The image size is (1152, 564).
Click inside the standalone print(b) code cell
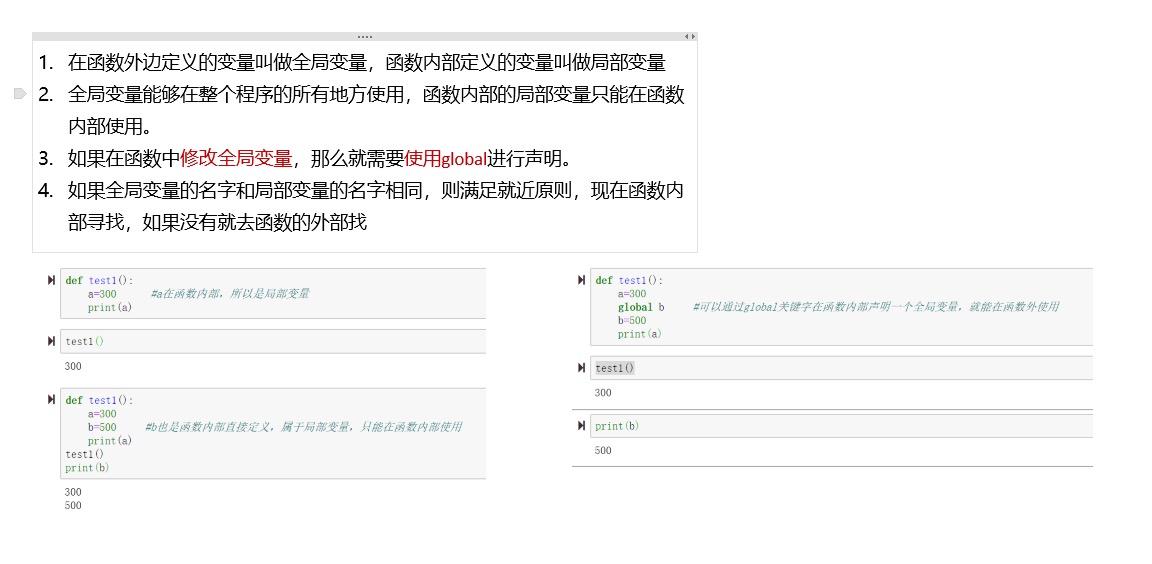pos(841,426)
